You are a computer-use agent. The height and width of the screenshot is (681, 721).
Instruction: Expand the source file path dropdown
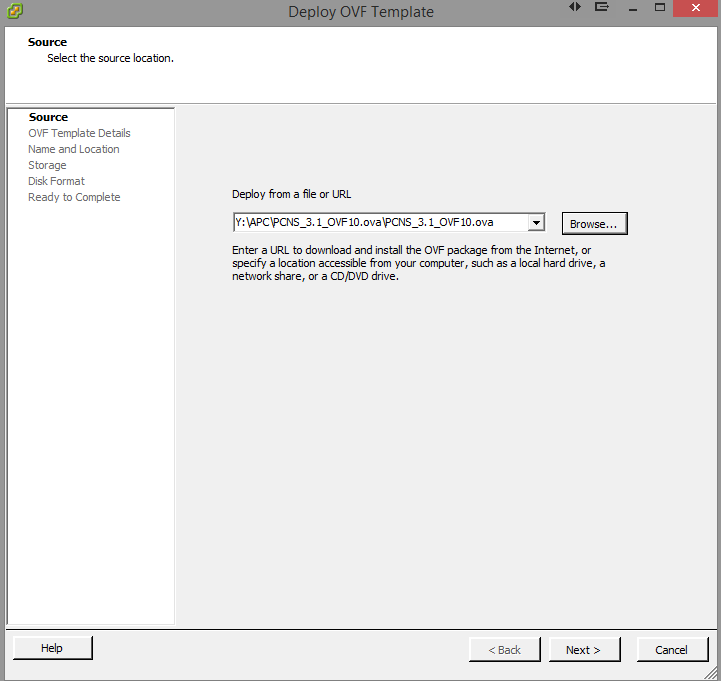coord(536,223)
